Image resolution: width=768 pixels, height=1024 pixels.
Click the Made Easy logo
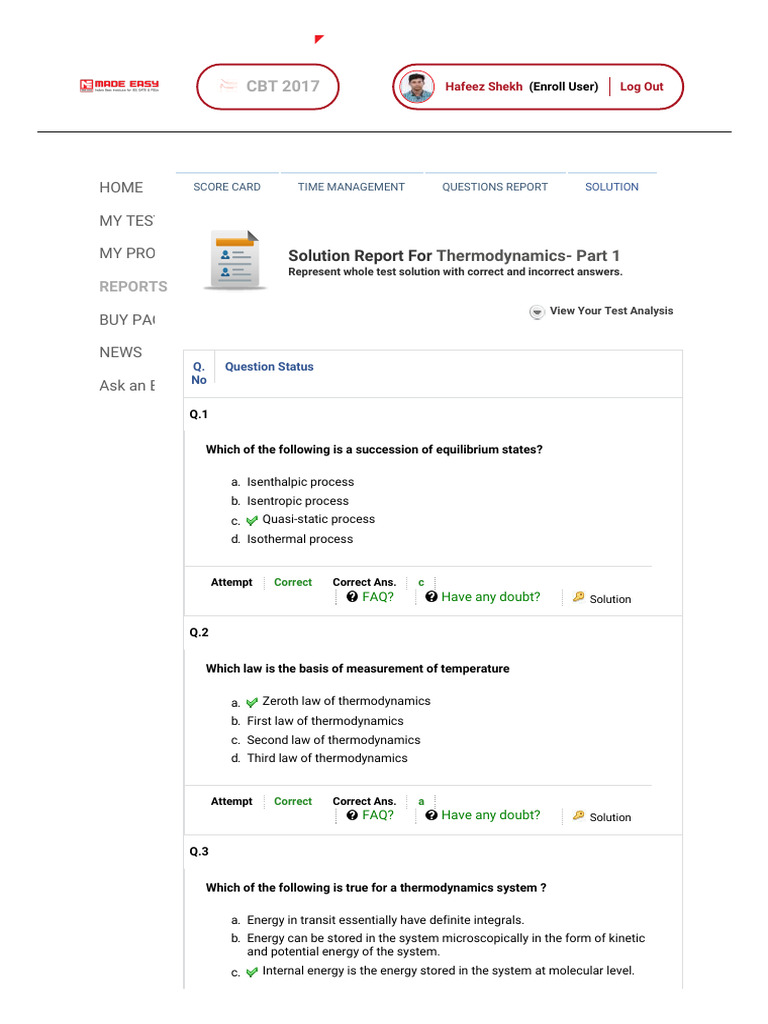point(119,86)
